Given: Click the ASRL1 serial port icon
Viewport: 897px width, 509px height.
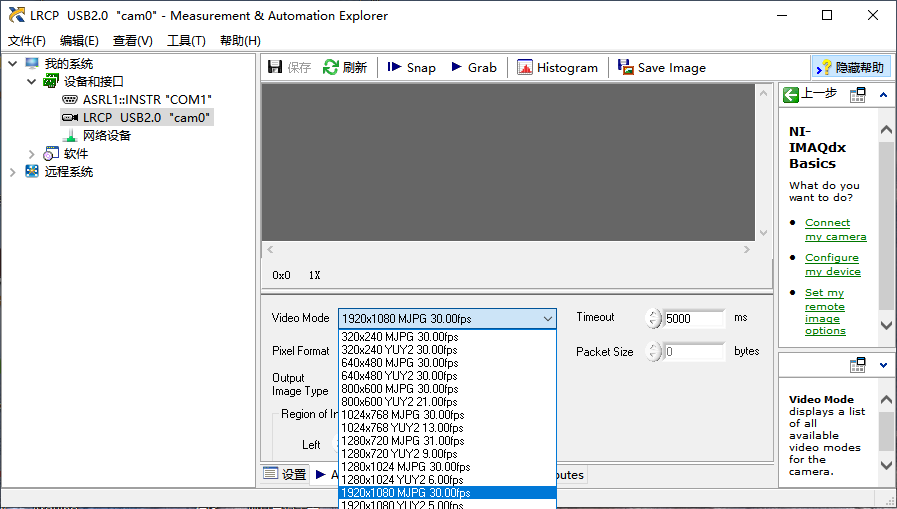Looking at the screenshot, I should pyautogui.click(x=70, y=99).
